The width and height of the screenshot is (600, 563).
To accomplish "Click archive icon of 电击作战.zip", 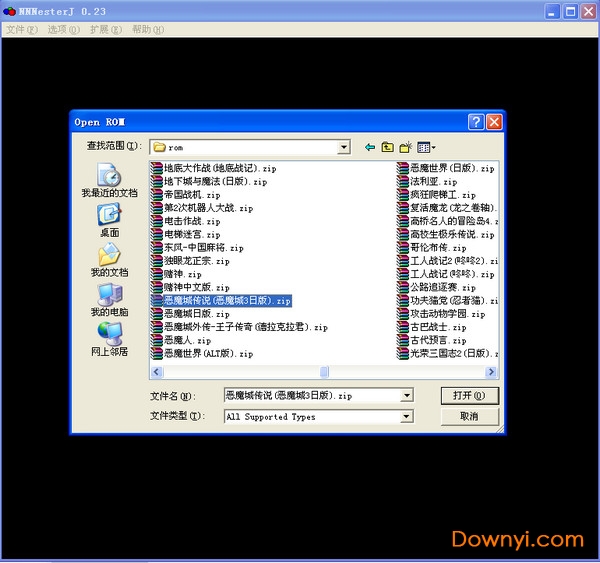I will [157, 221].
